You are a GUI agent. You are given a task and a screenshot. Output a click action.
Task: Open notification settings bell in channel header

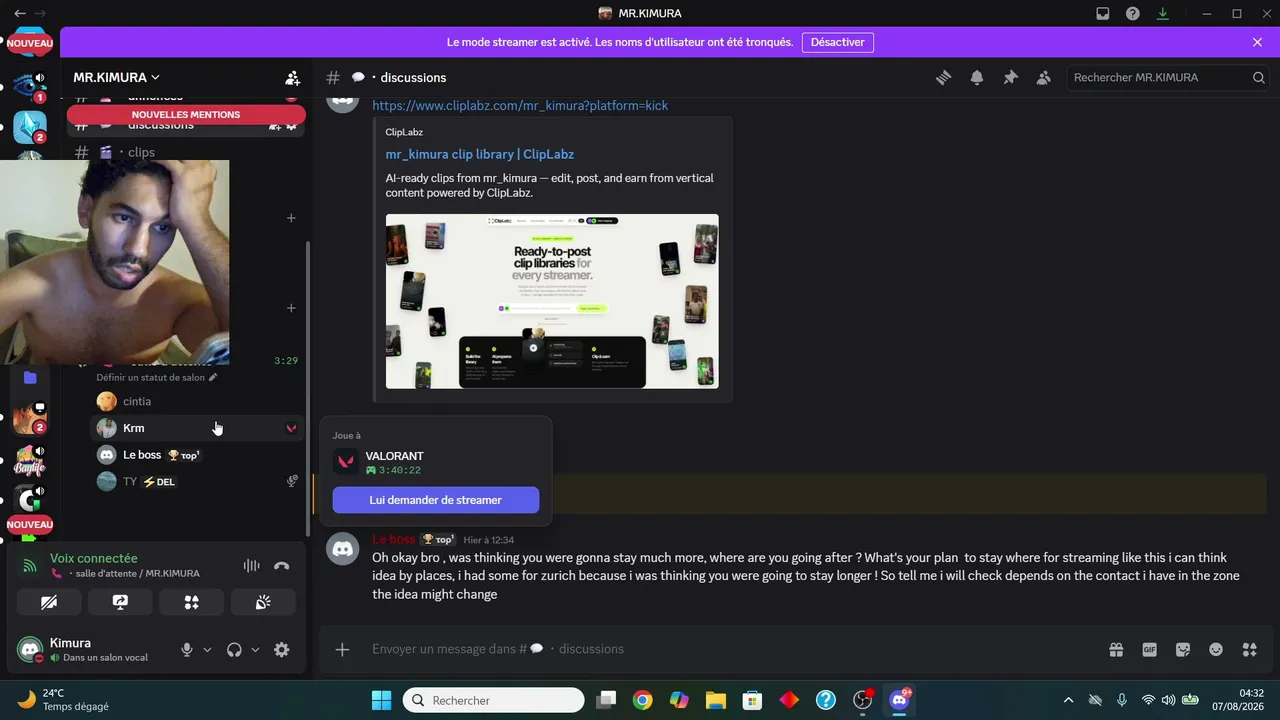977,78
